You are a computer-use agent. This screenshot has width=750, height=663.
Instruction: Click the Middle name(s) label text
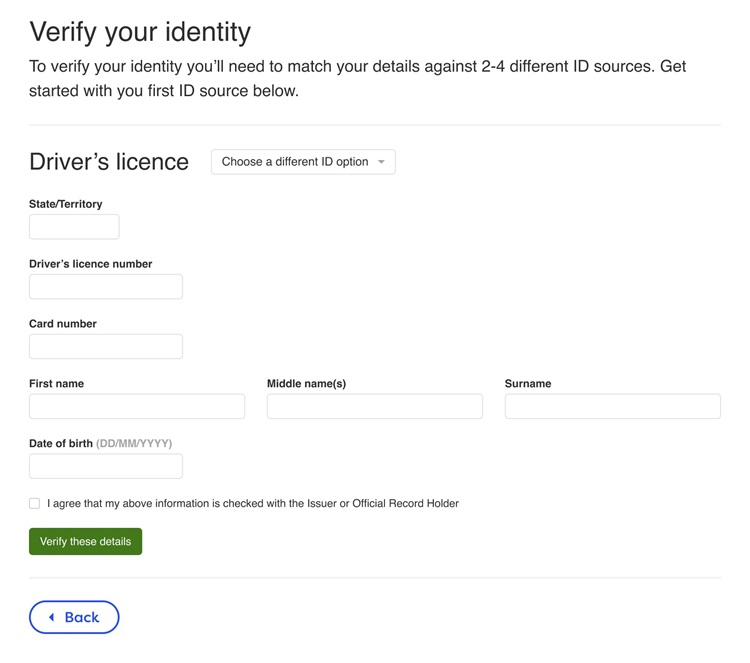pyautogui.click(x=306, y=384)
